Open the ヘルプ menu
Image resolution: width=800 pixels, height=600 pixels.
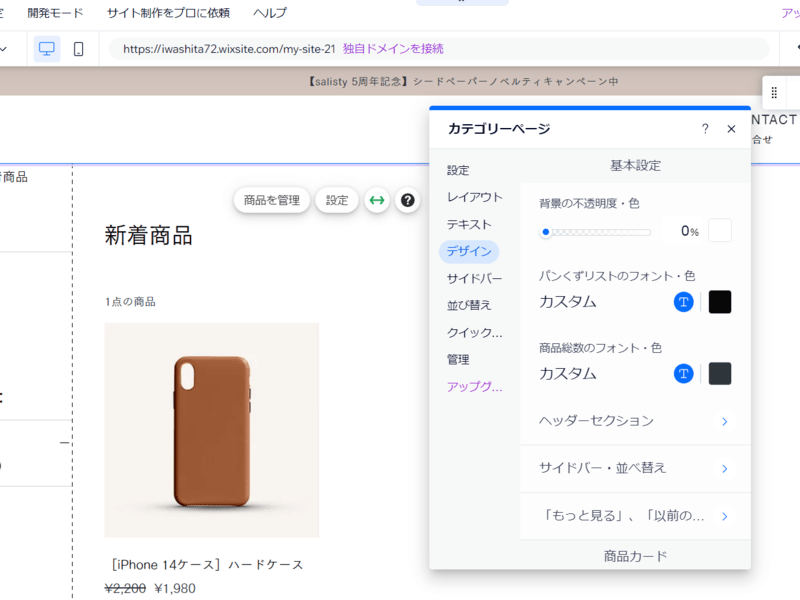pos(269,13)
